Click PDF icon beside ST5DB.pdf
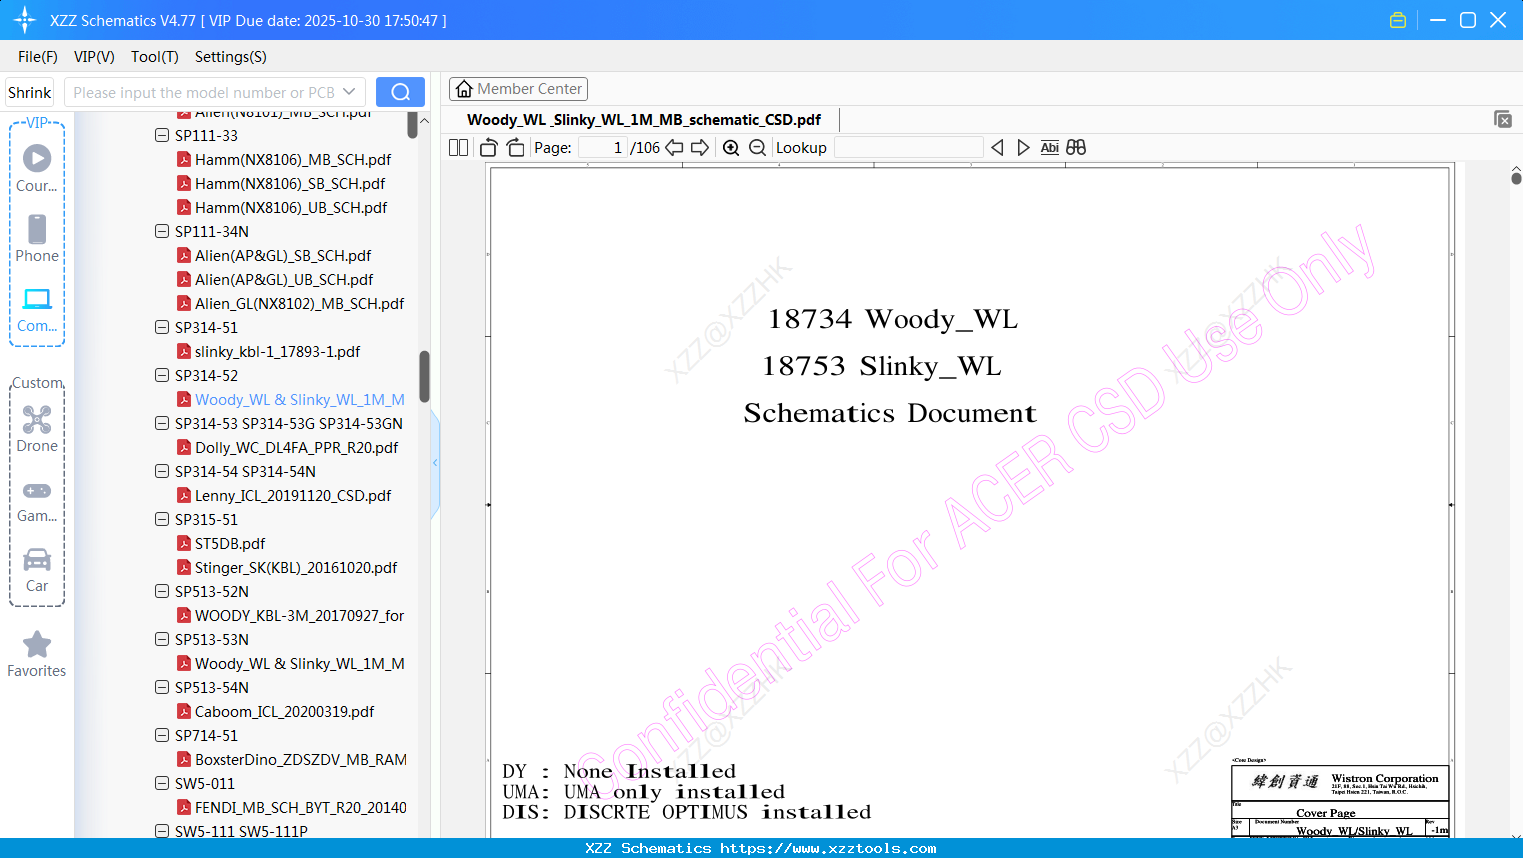 (x=184, y=543)
